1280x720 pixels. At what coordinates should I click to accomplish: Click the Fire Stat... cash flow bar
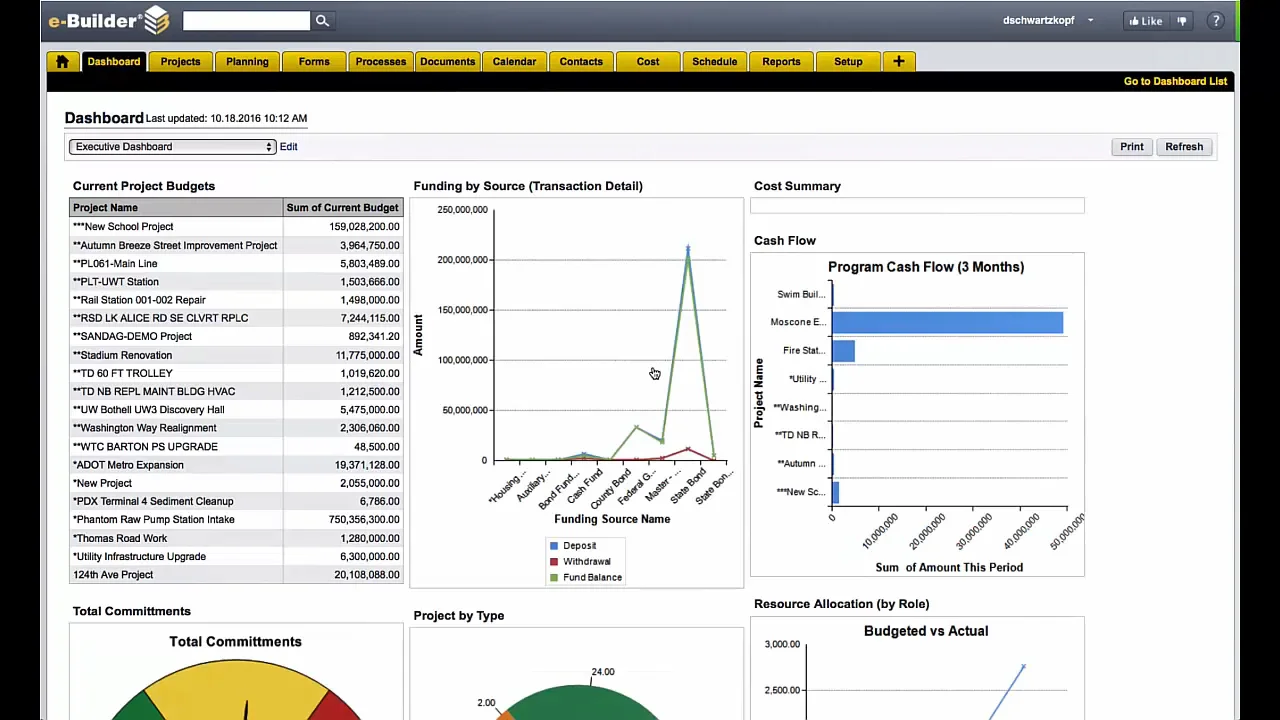843,351
